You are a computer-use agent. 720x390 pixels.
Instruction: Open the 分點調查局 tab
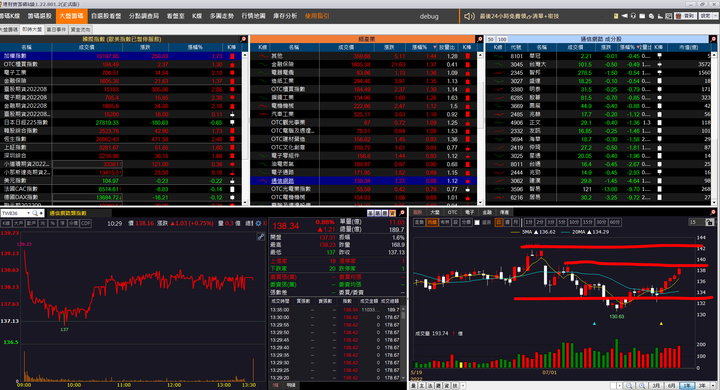pos(144,16)
